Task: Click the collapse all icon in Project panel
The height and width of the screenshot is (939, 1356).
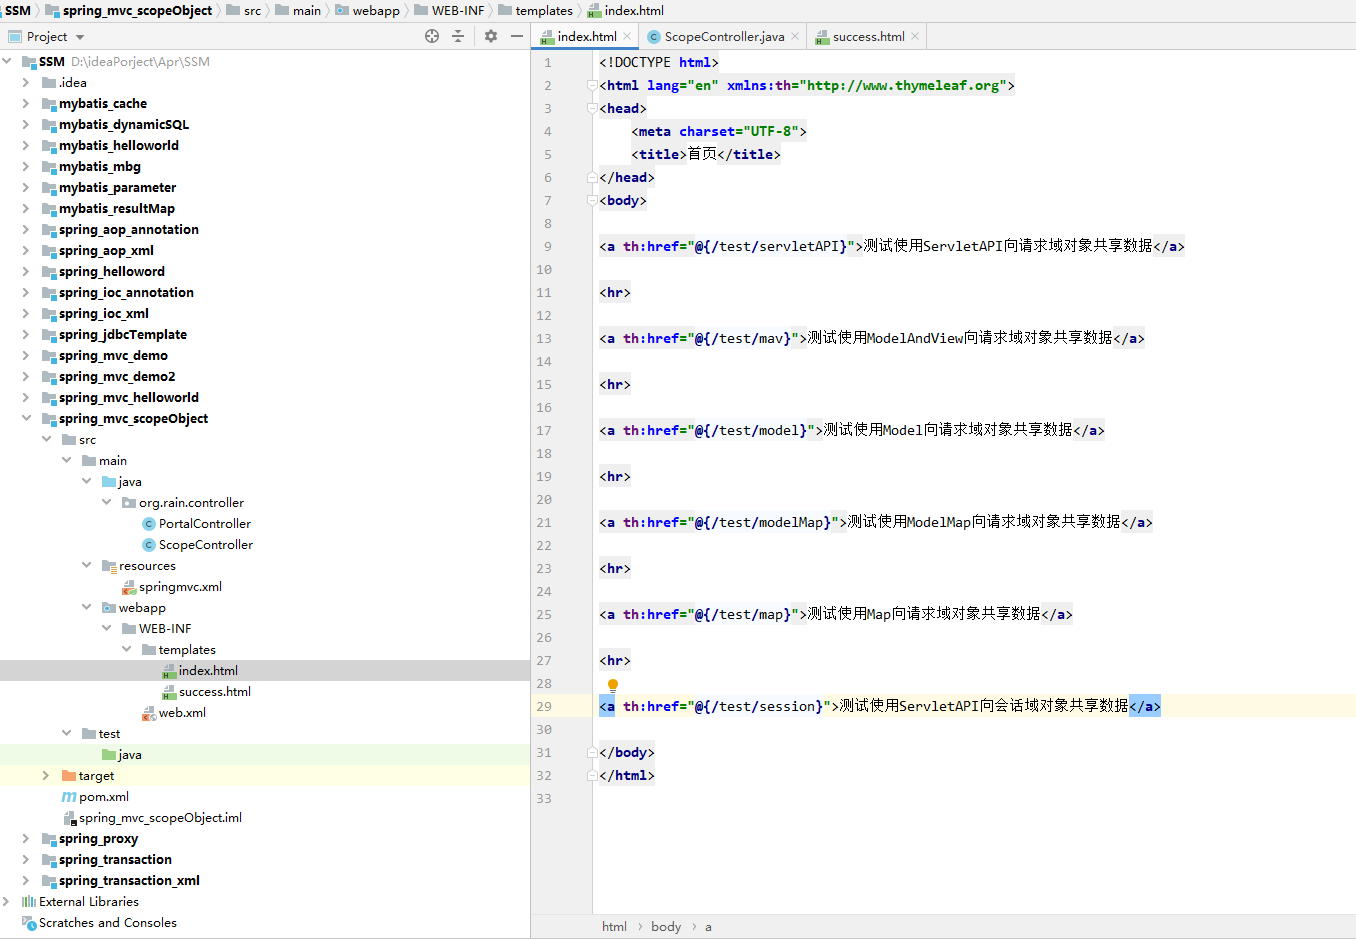Action: [458, 36]
